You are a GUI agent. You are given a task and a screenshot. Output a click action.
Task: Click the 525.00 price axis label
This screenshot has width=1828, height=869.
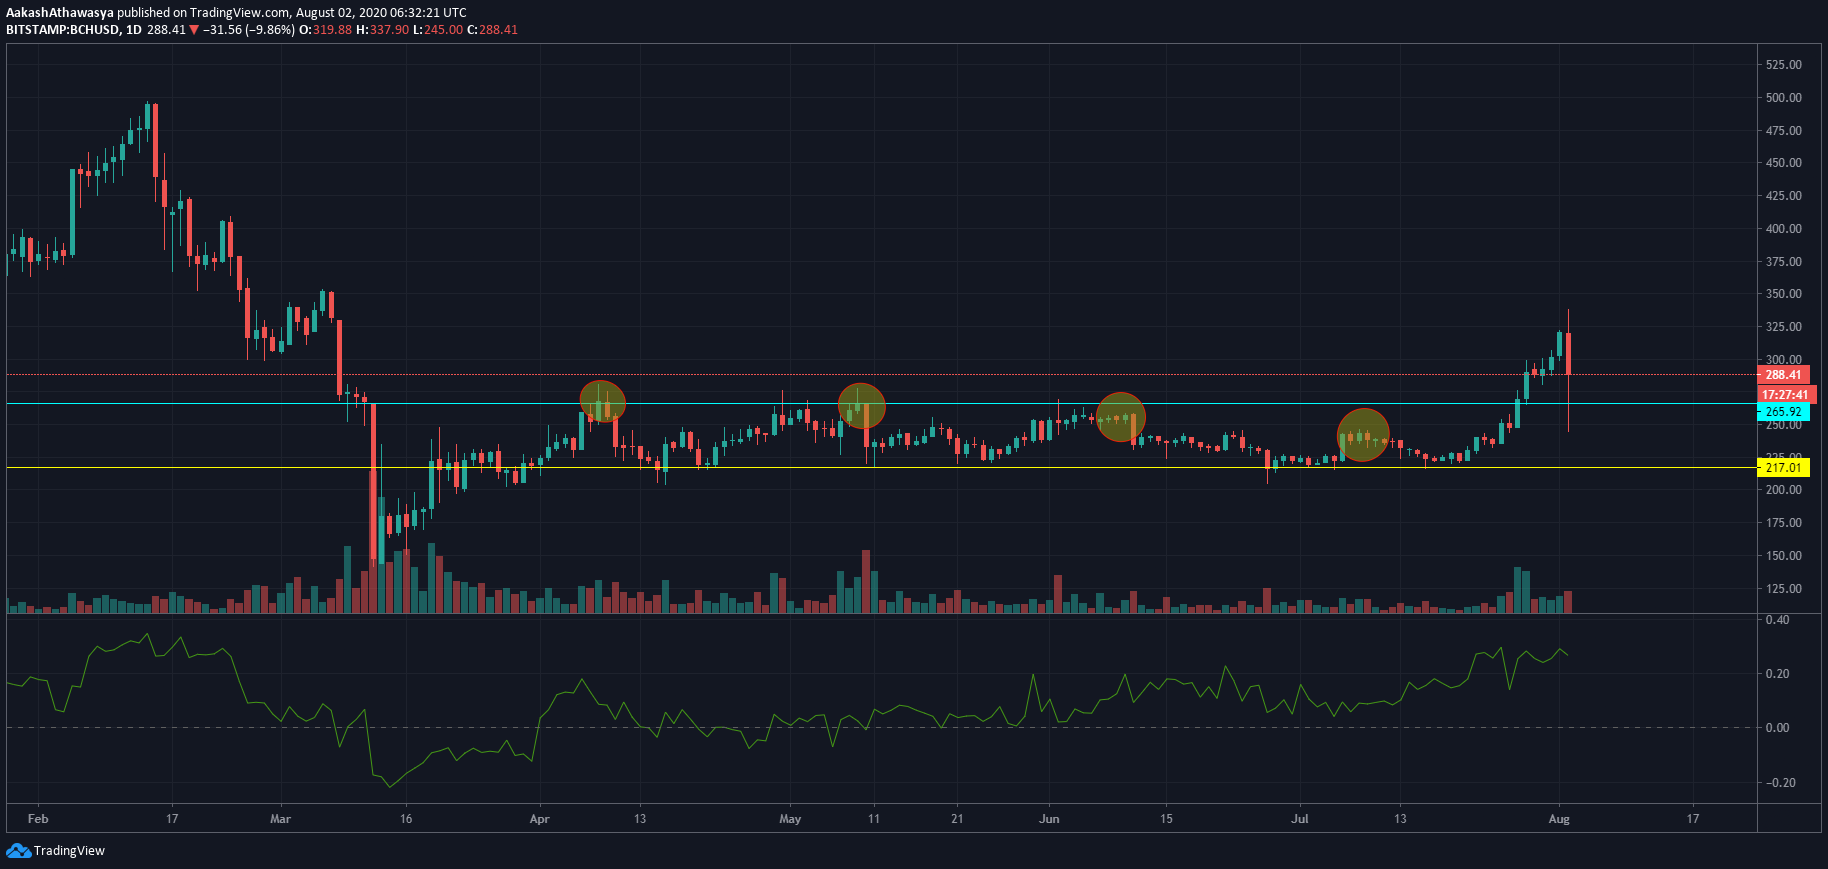click(x=1784, y=65)
